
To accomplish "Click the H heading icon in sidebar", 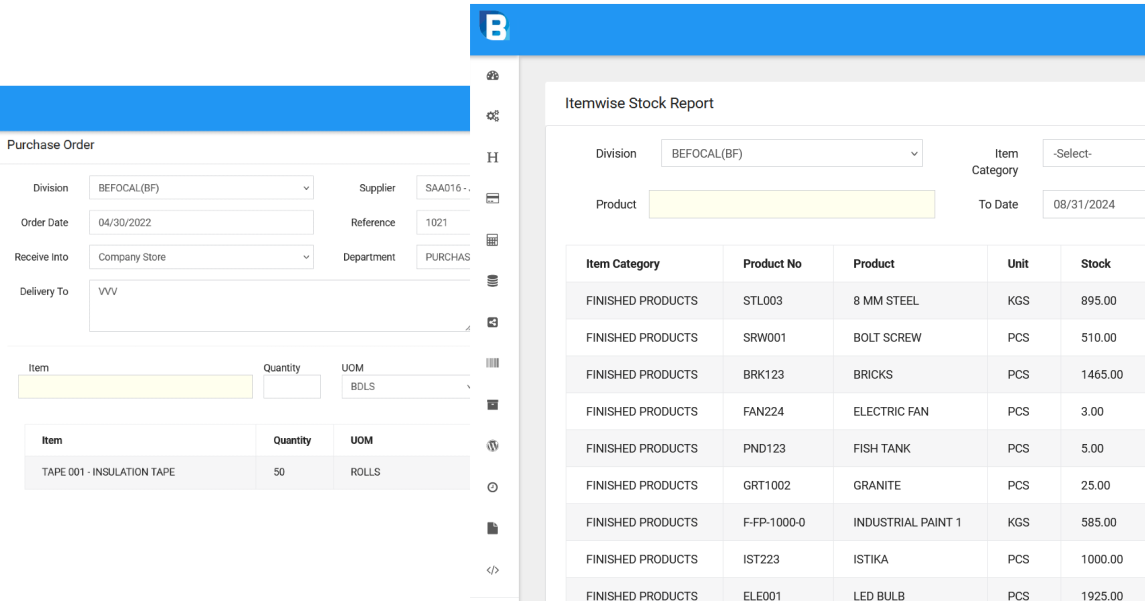I will (492, 157).
